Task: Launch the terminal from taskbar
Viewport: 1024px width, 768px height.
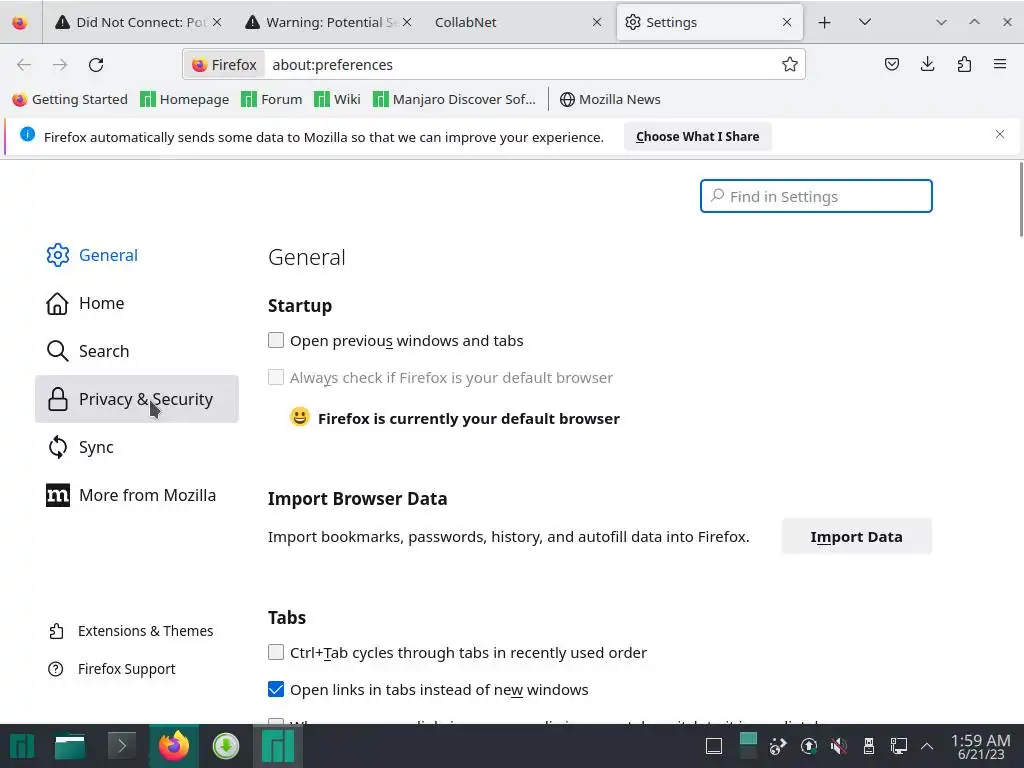Action: click(121, 746)
